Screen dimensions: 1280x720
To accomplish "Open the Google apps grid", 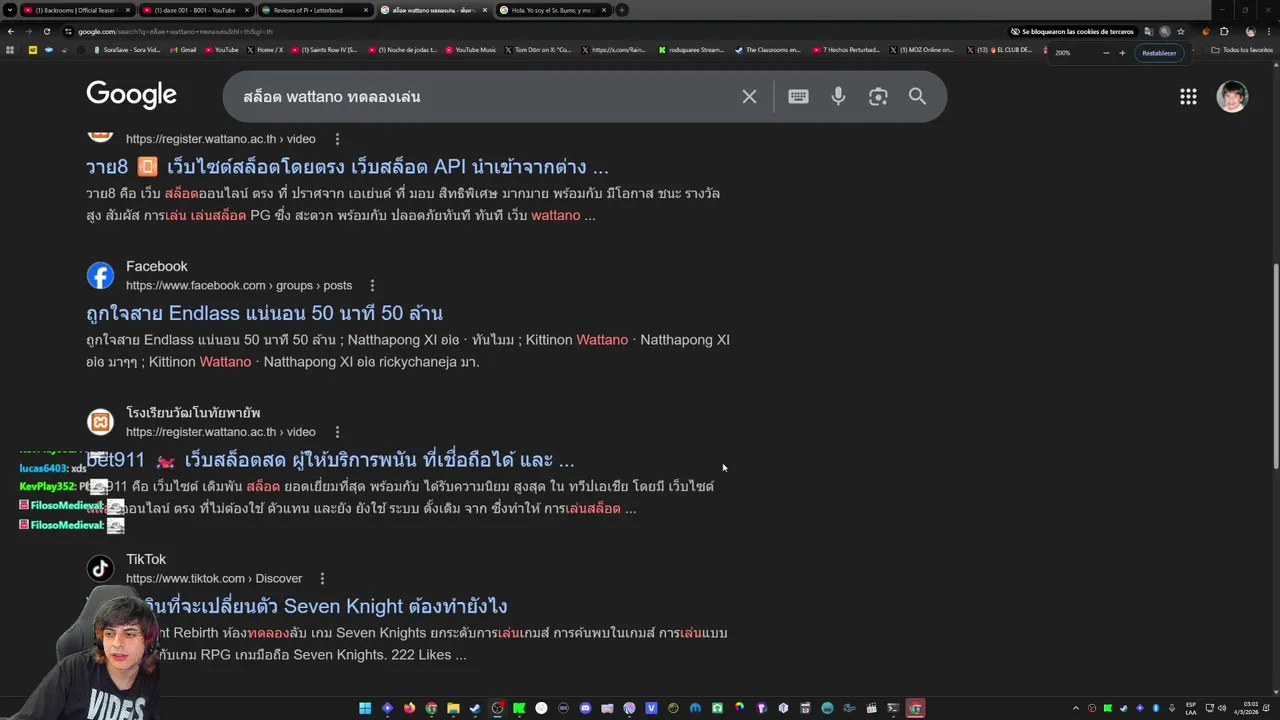I will coord(1188,96).
